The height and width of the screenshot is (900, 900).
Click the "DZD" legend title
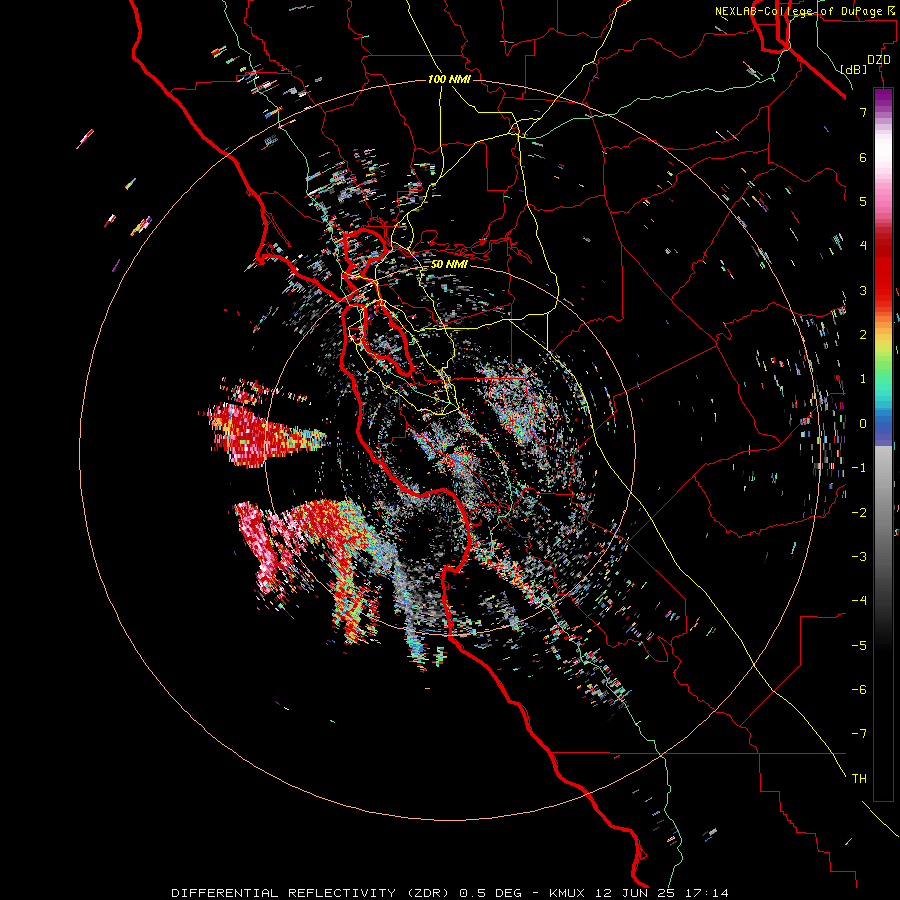[x=879, y=60]
